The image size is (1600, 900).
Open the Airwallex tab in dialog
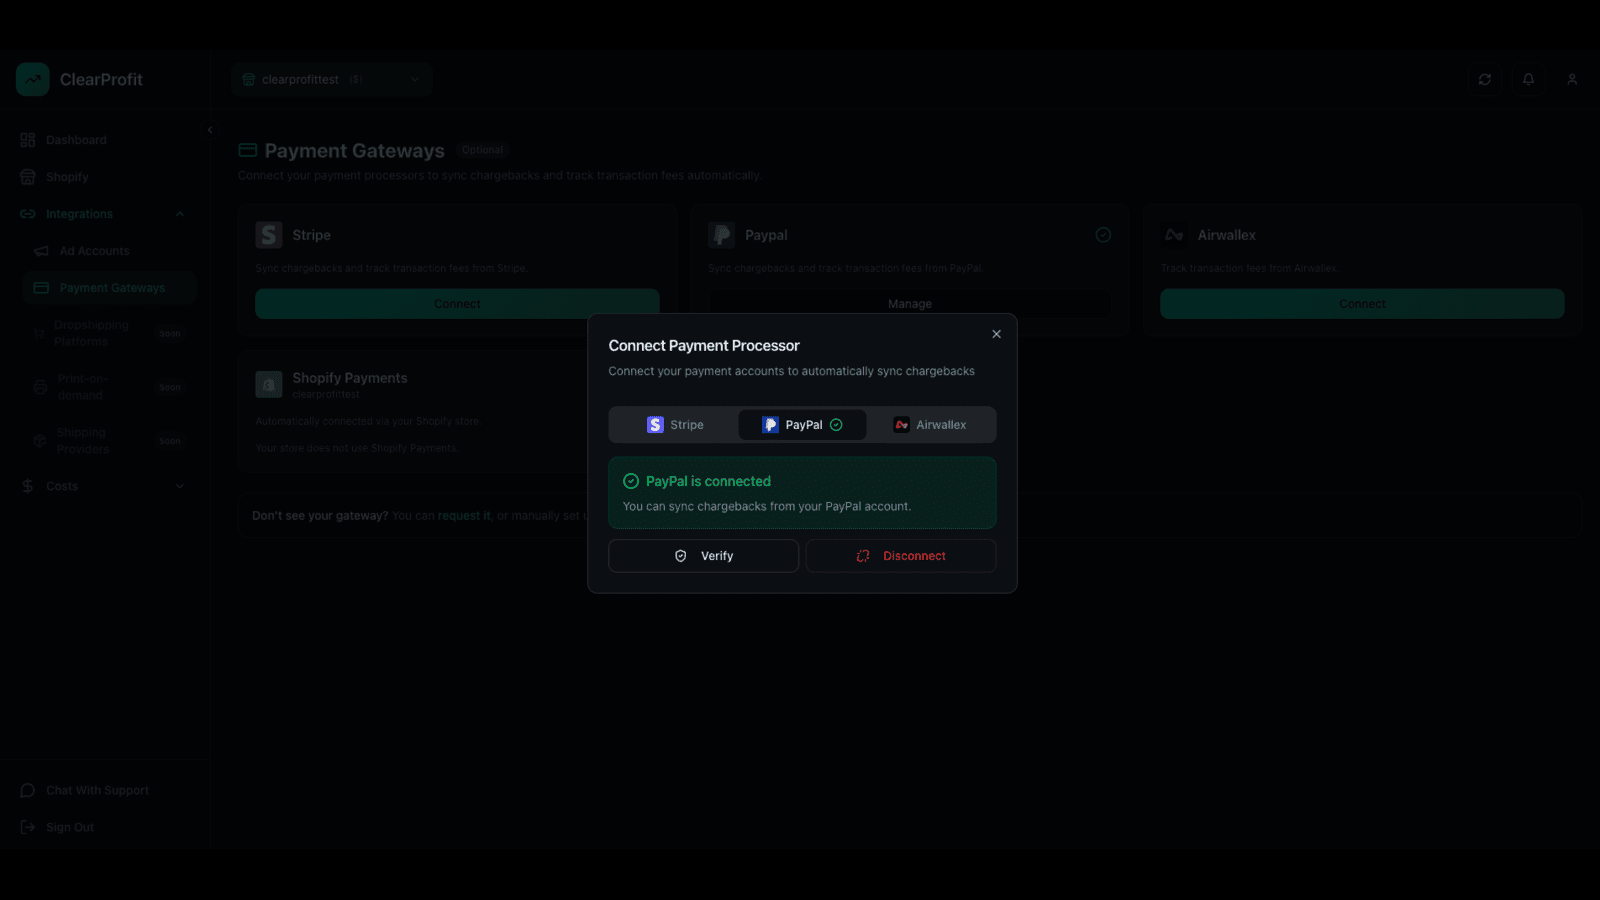tap(930, 425)
